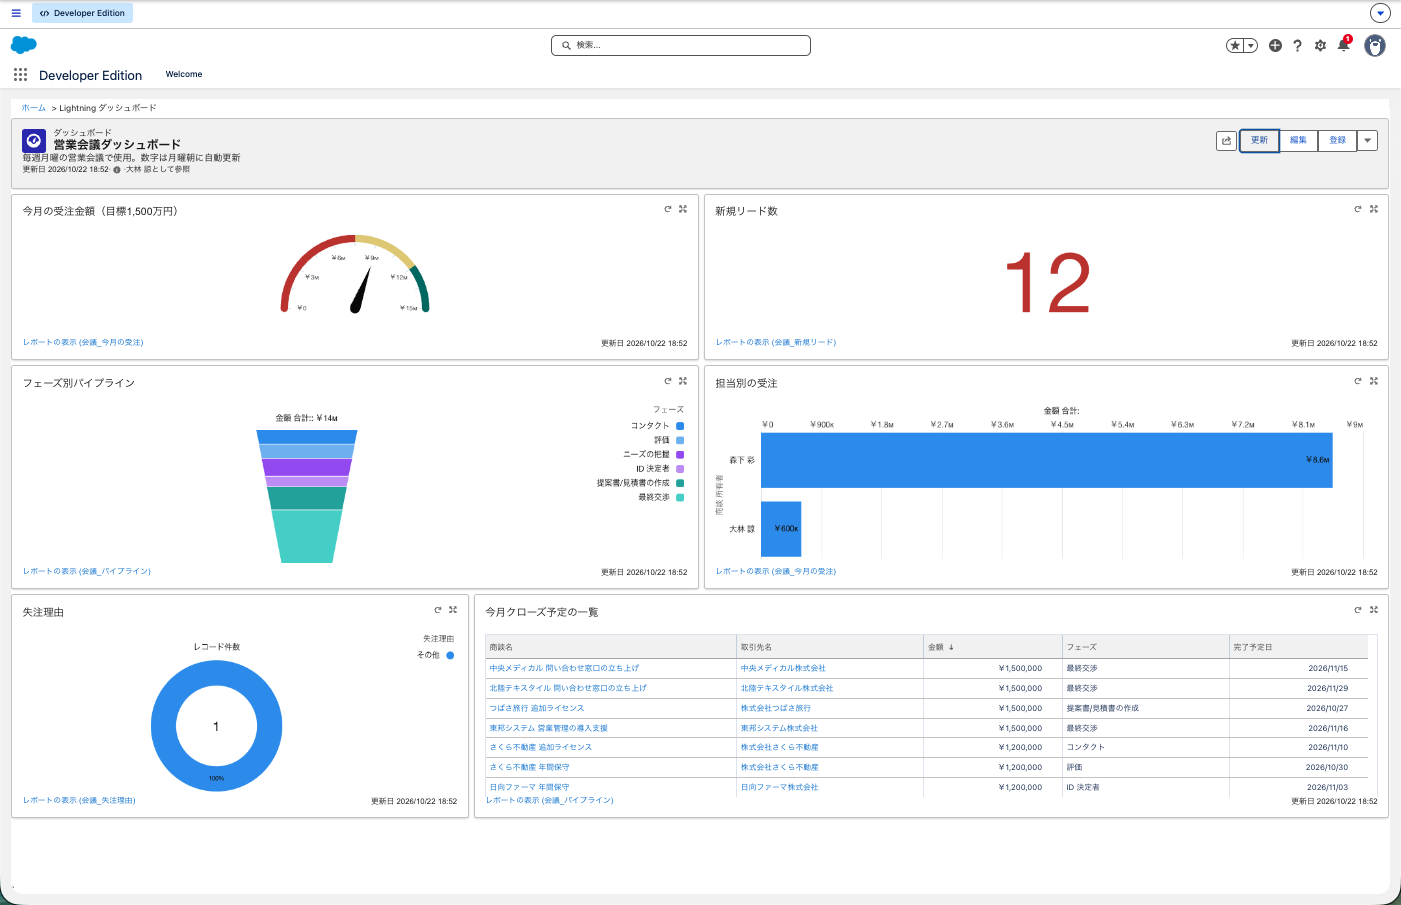
Task: Refresh the 失注理由 widget
Action: [x=438, y=610]
